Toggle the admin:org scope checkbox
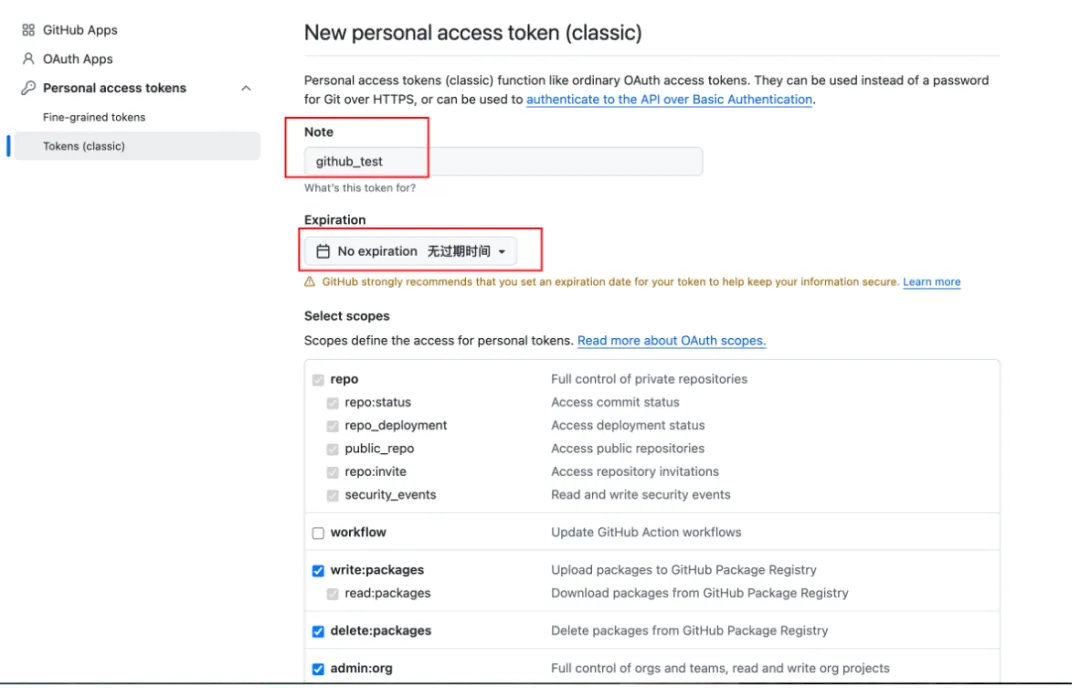 [x=318, y=669]
